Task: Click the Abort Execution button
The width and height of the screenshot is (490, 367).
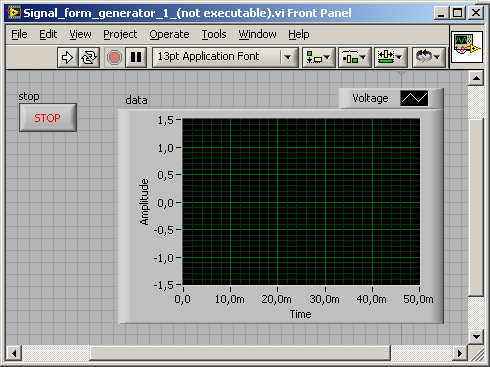Action: tap(114, 57)
